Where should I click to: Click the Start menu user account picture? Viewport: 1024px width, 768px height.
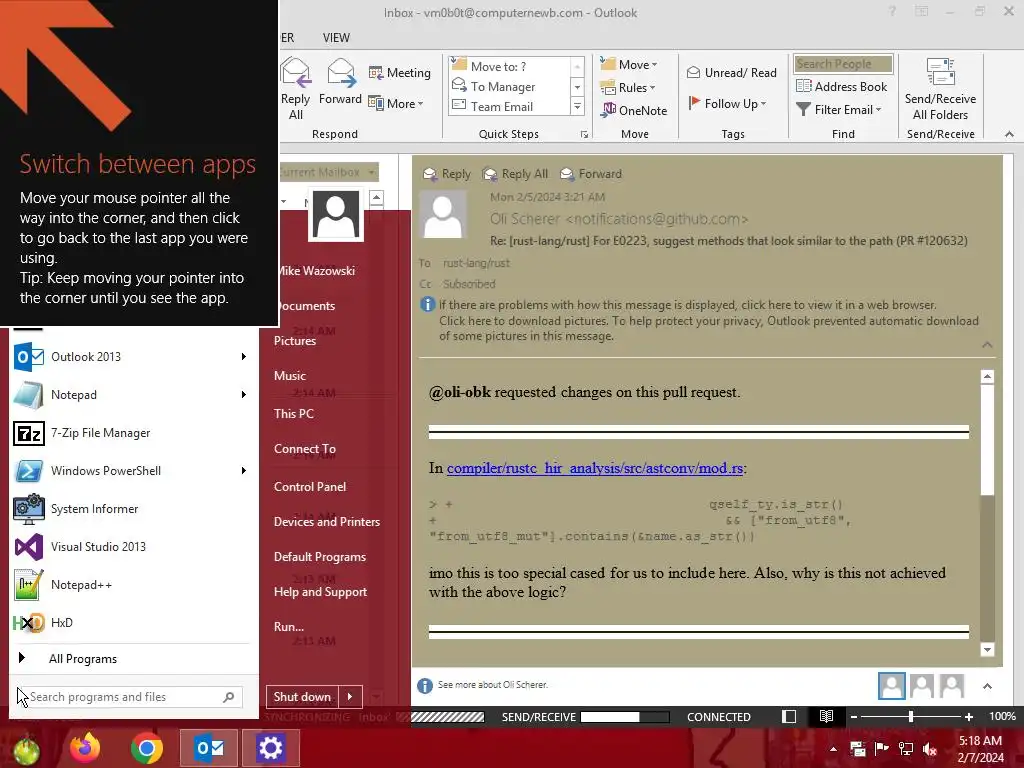click(x=336, y=214)
